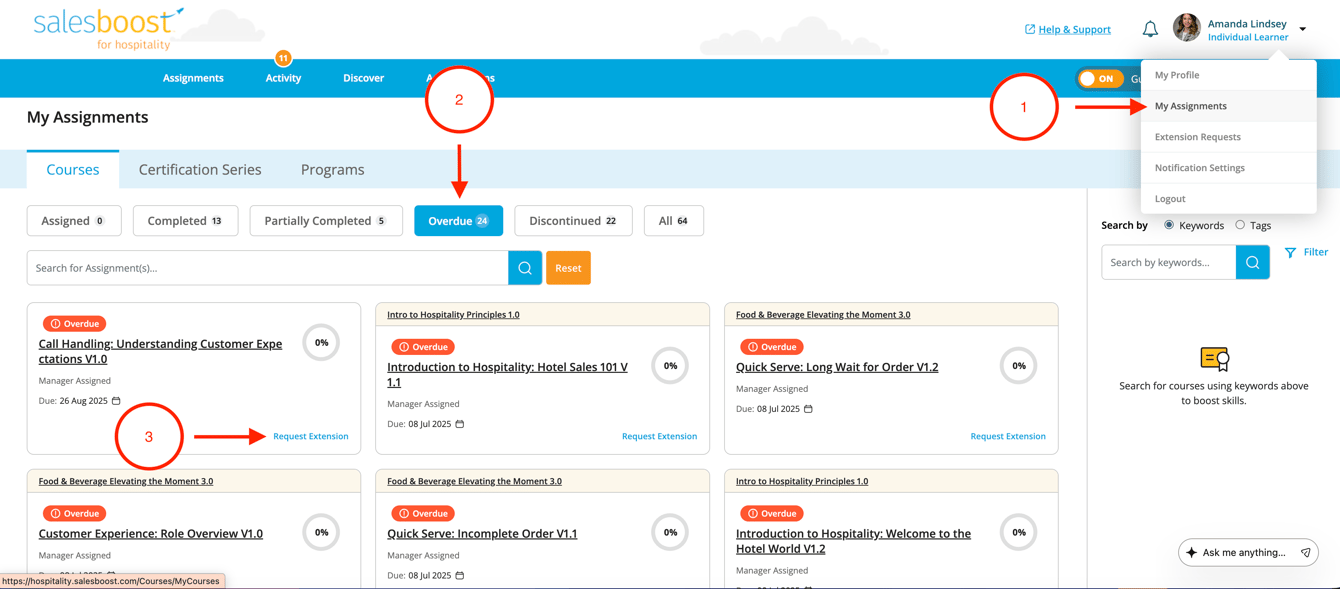Select the Tags radio button

pyautogui.click(x=1240, y=225)
